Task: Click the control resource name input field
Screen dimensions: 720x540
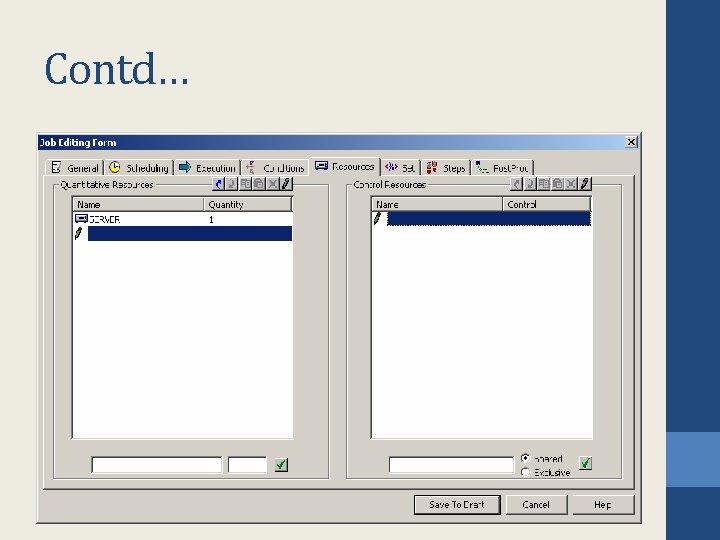Action: coord(451,465)
